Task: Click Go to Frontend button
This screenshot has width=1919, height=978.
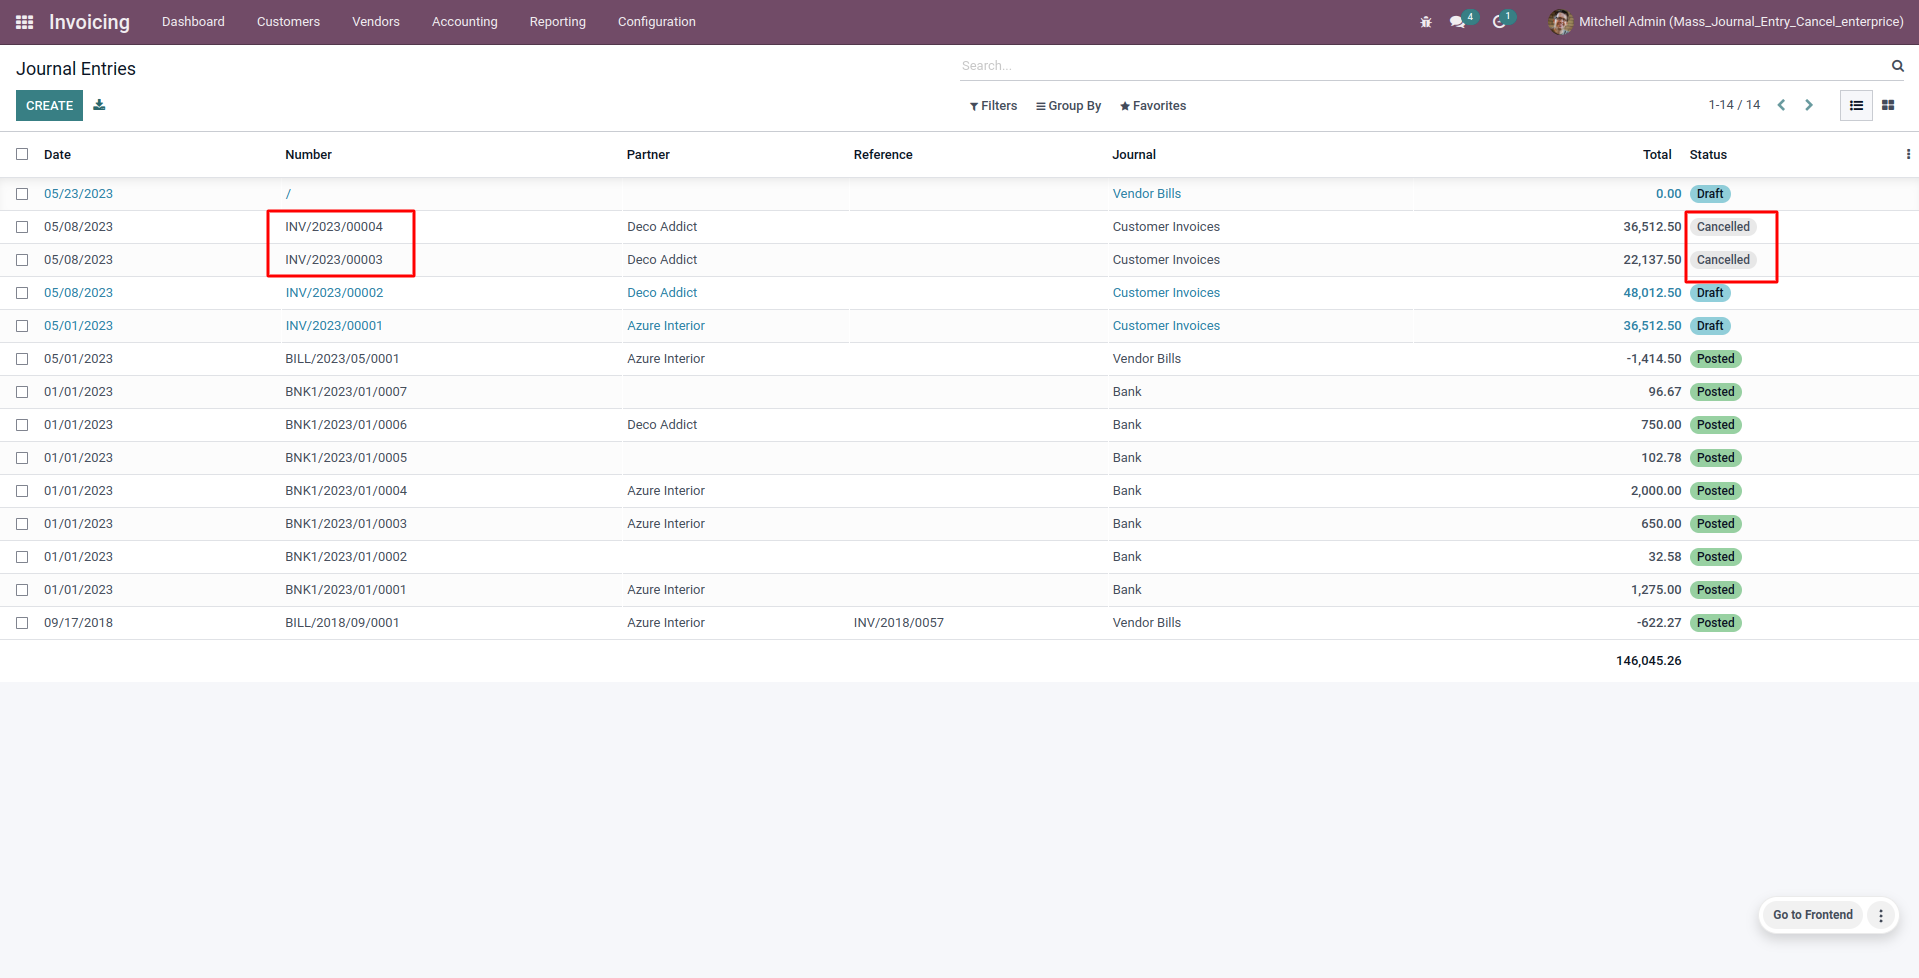Action: coord(1813,915)
